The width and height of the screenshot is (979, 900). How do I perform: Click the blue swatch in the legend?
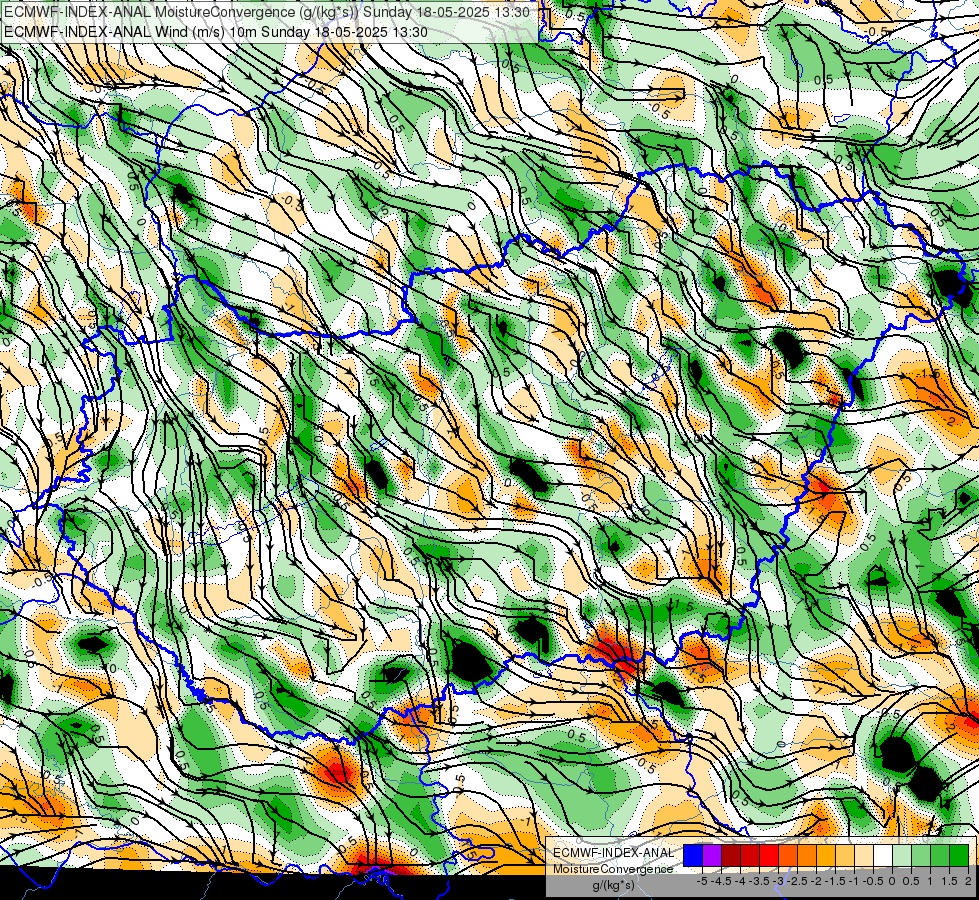(x=693, y=856)
